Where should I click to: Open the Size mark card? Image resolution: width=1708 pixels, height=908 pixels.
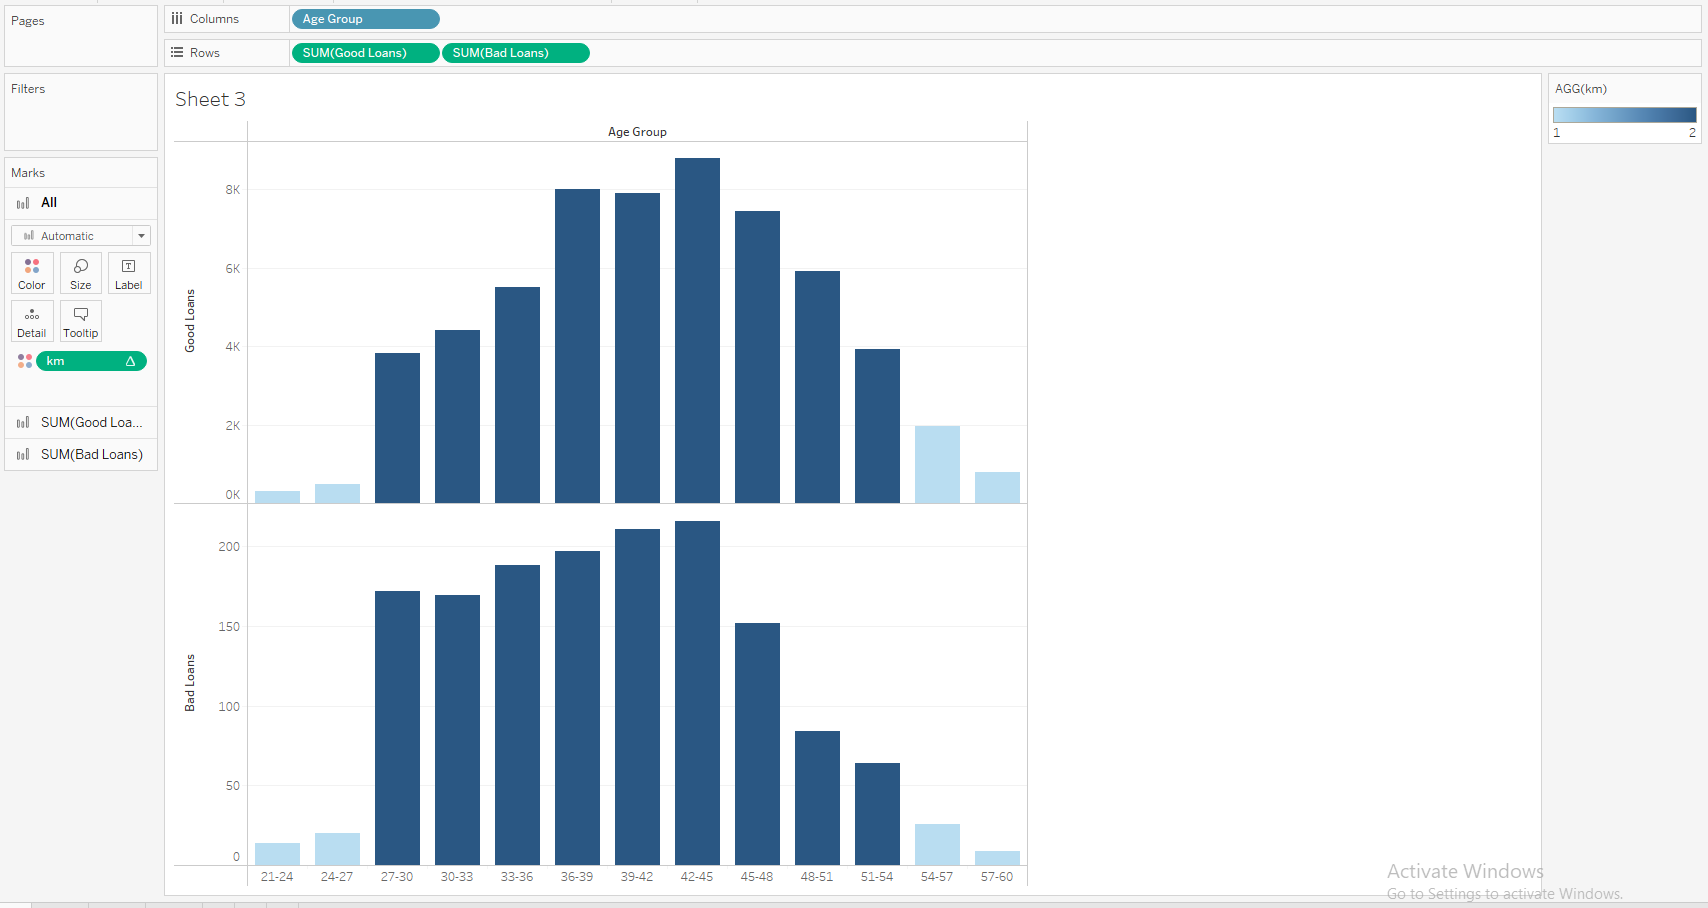point(81,273)
